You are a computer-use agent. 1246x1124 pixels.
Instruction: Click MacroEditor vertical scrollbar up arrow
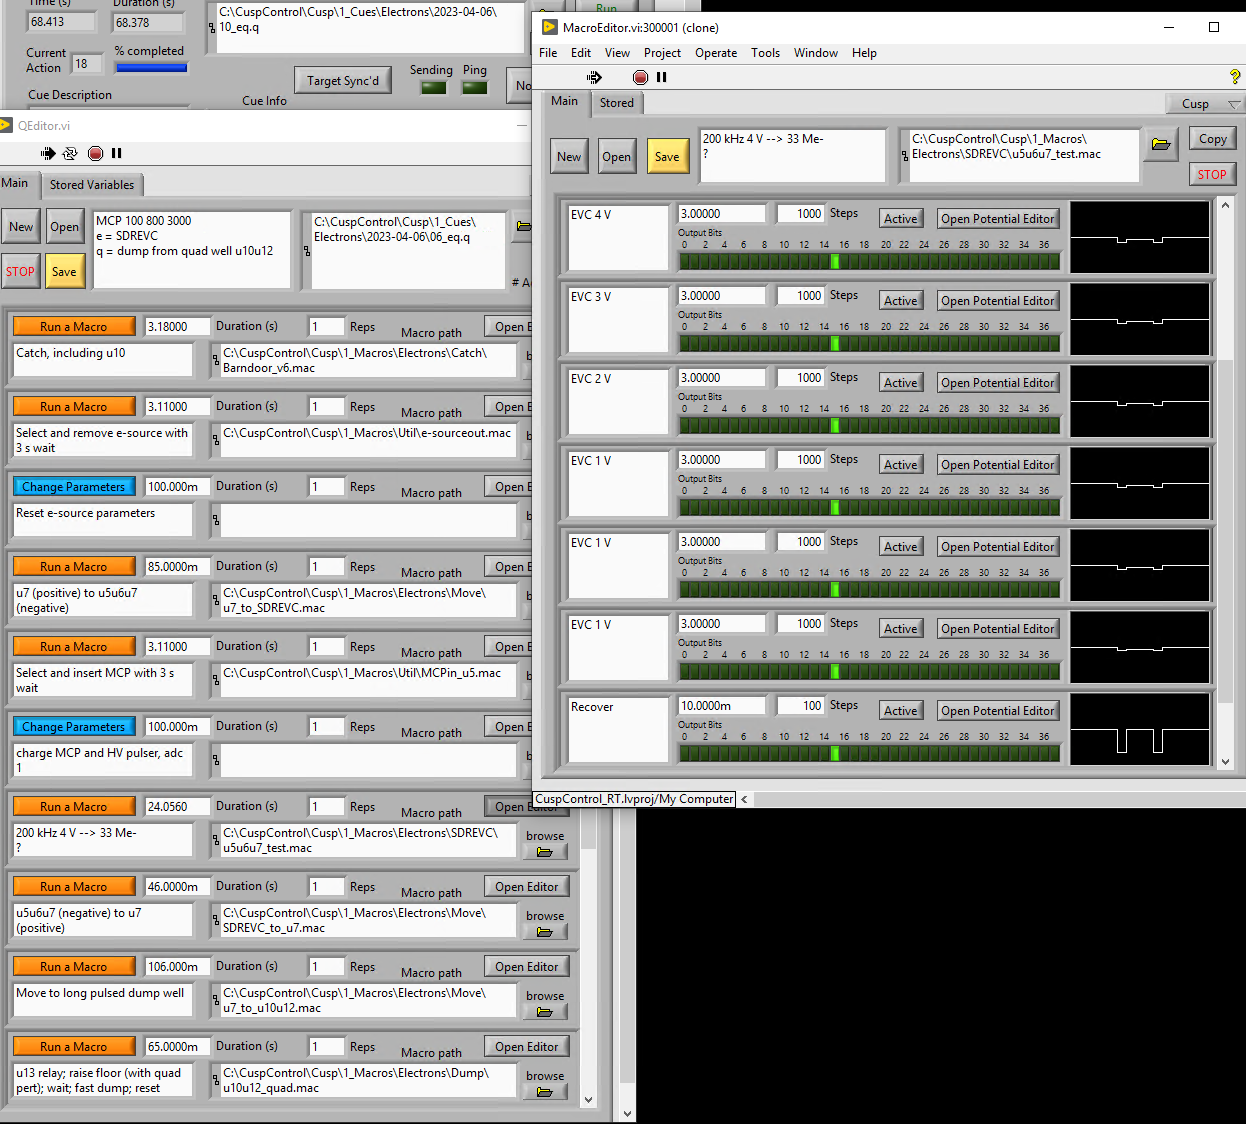tap(1225, 205)
